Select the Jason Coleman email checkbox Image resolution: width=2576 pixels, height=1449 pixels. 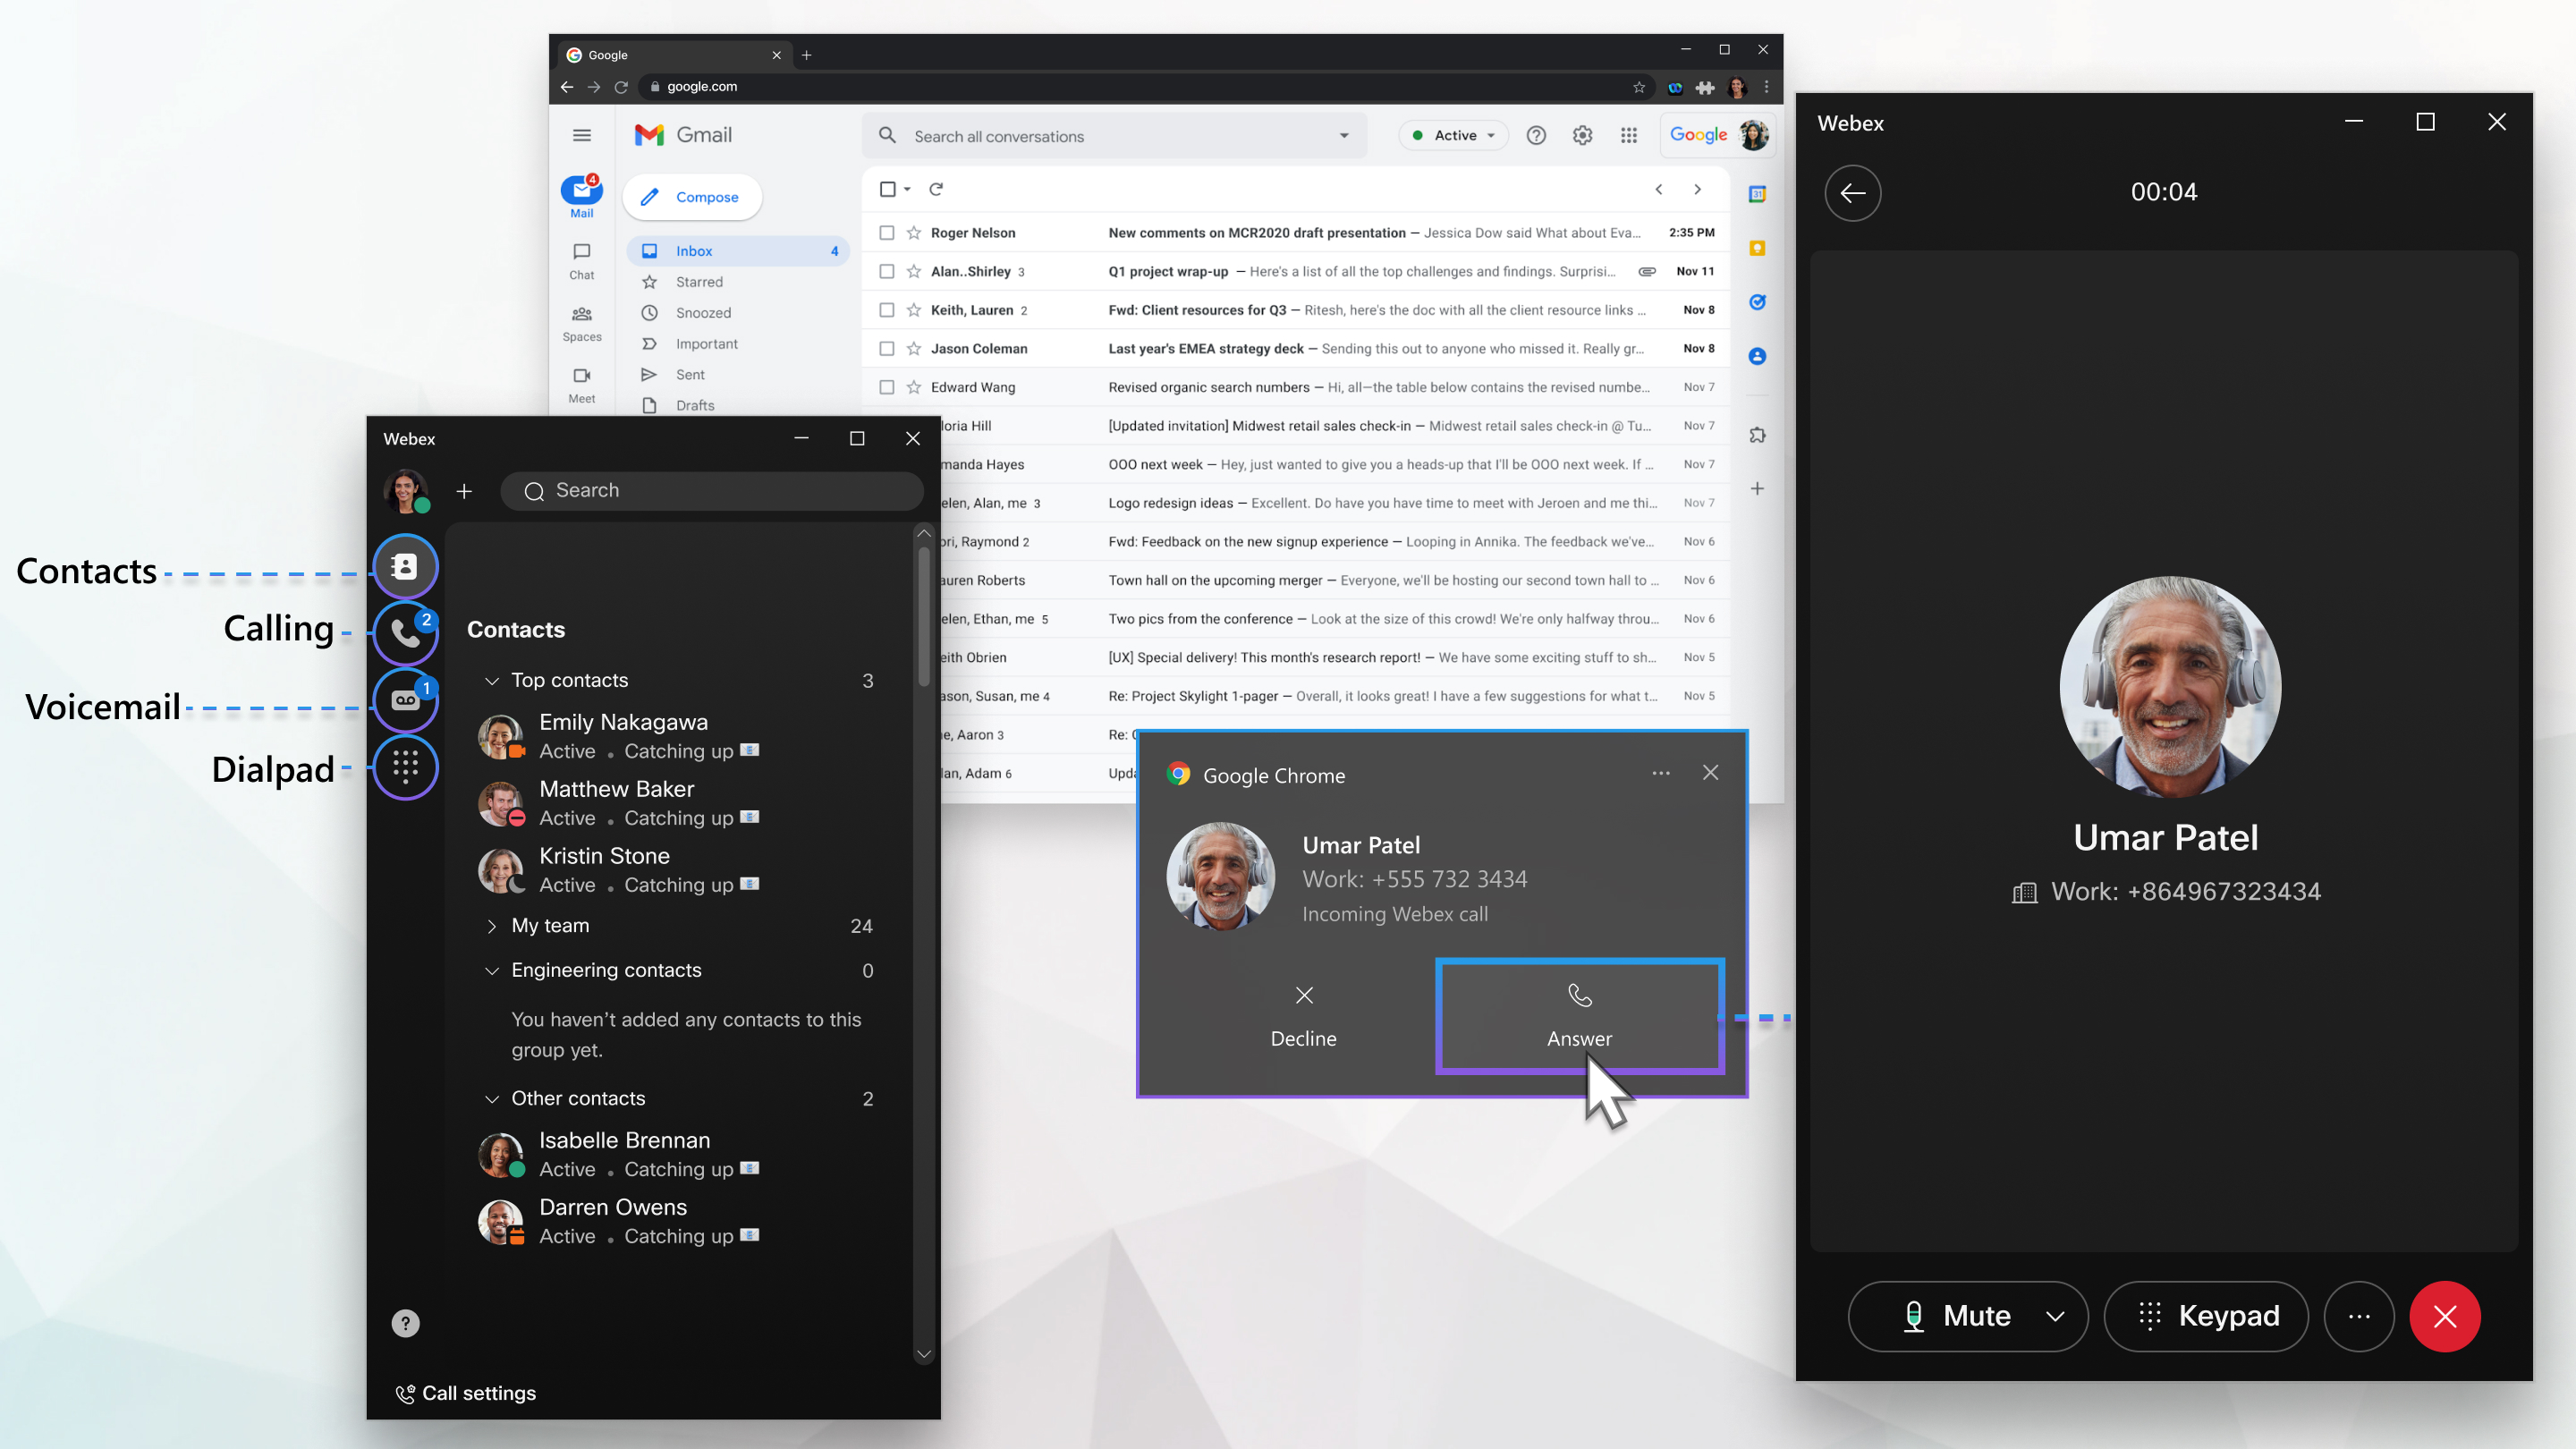pos(886,349)
